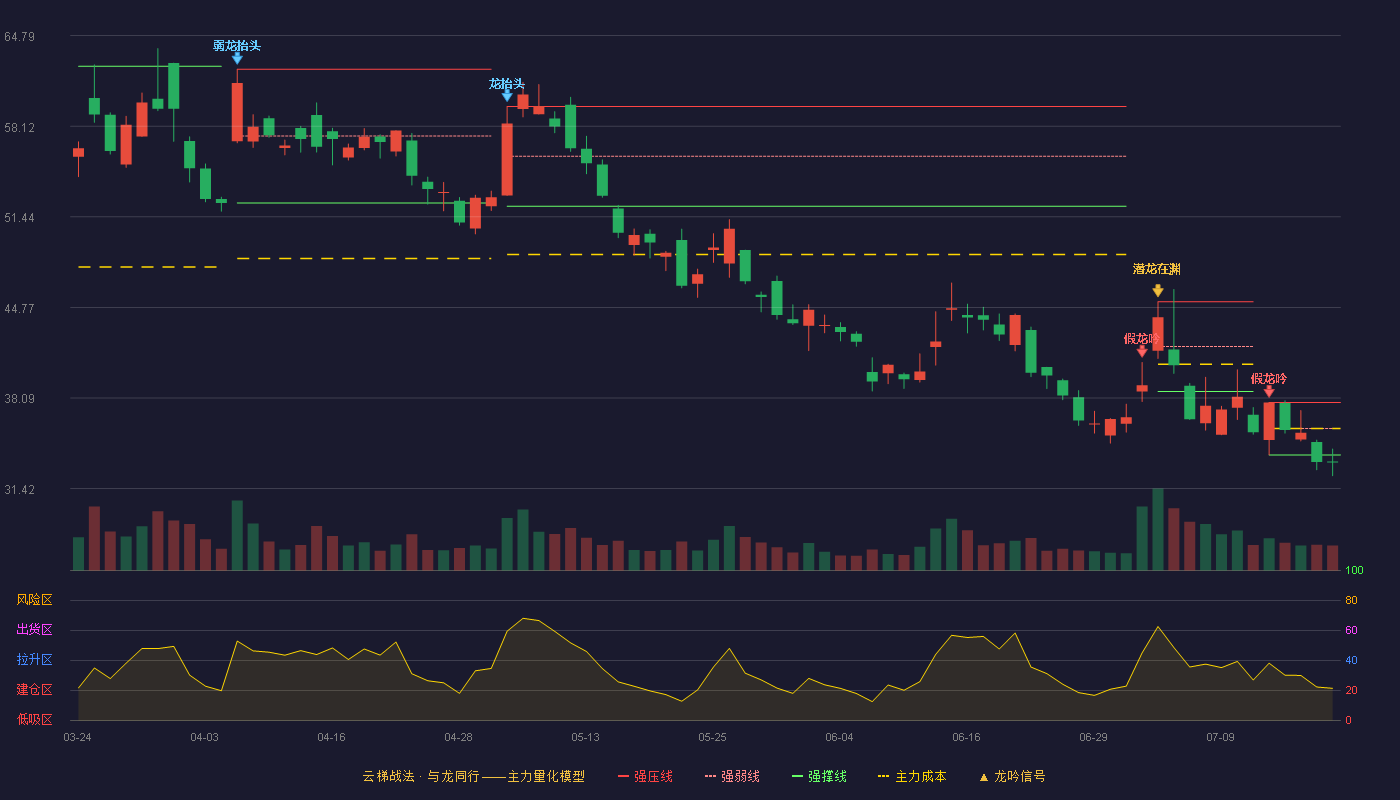Click the 58.12 price axis label
This screenshot has height=800, width=1400.
tap(19, 128)
